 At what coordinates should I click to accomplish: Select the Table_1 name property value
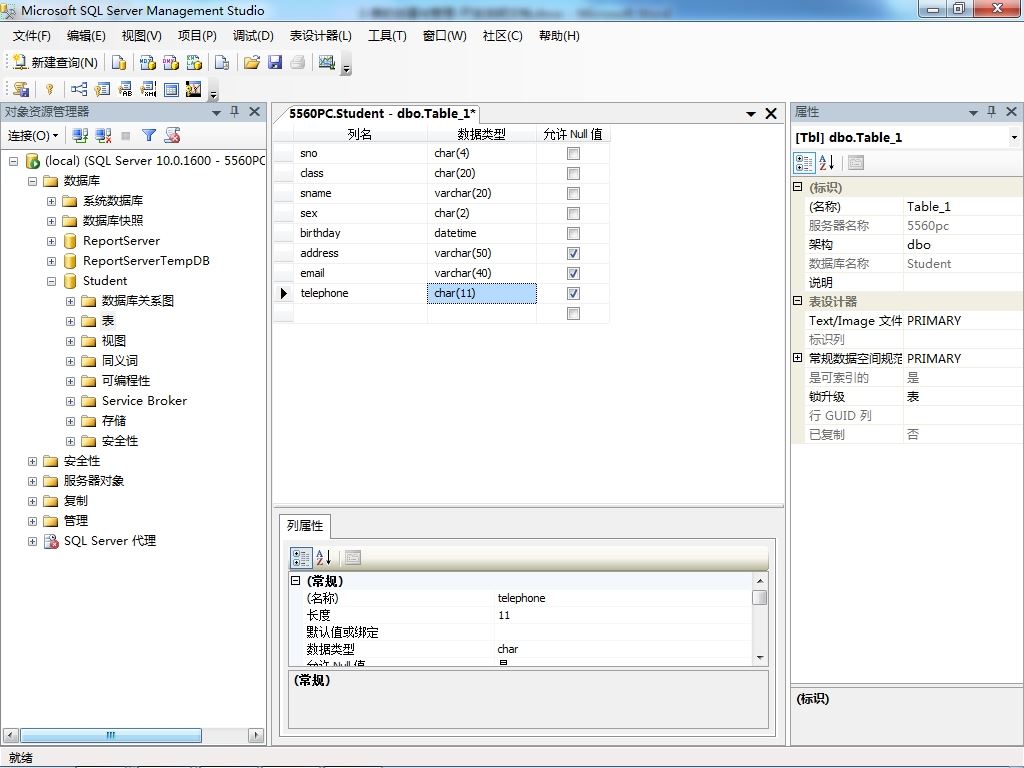(963, 206)
